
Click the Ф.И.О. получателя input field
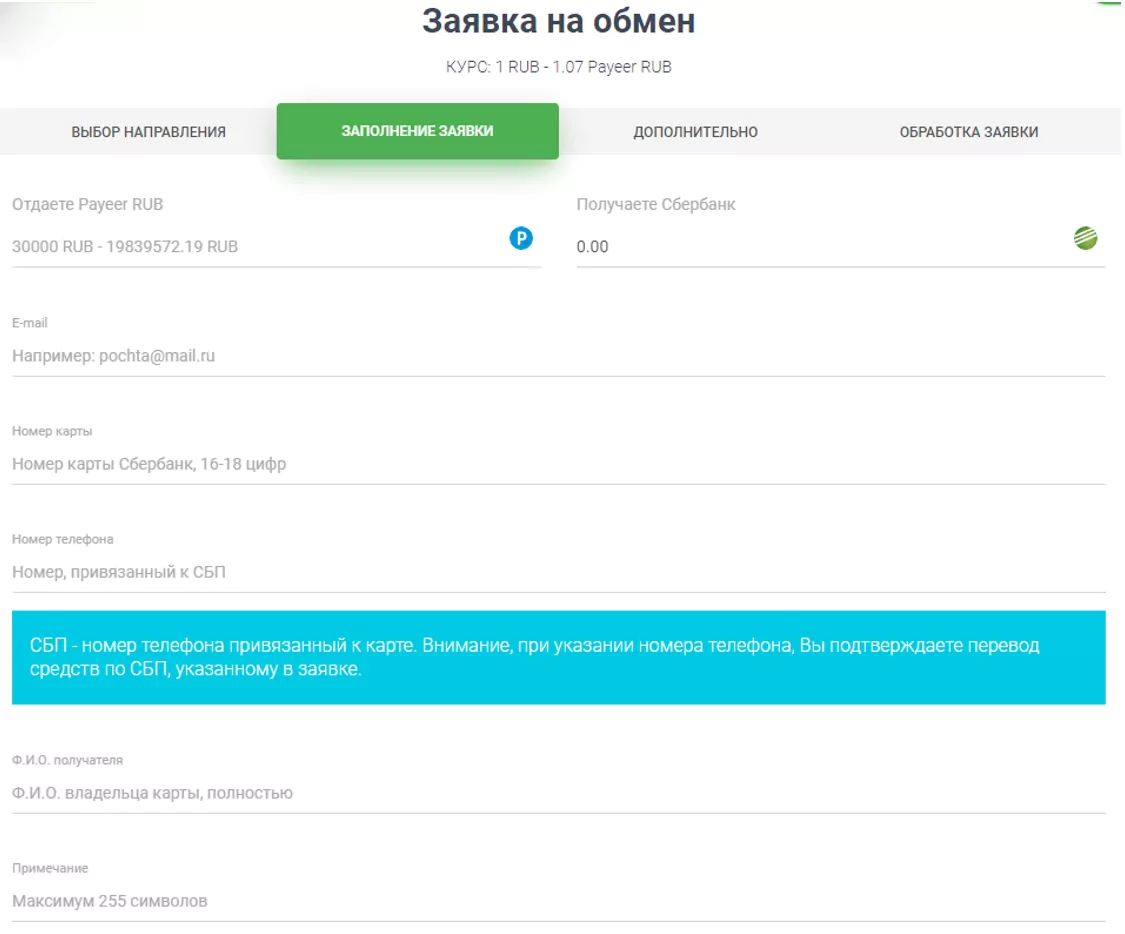[558, 793]
